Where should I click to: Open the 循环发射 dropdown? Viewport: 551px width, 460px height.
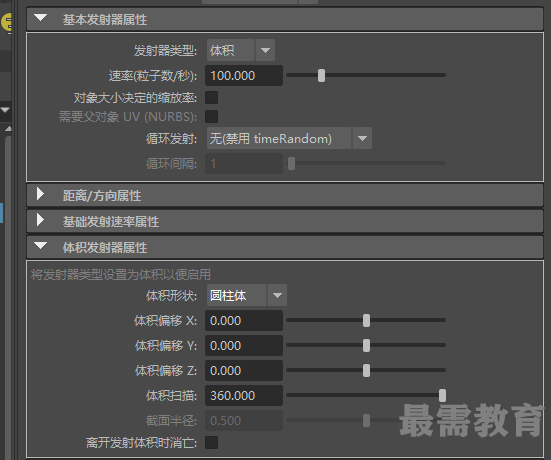tap(289, 138)
